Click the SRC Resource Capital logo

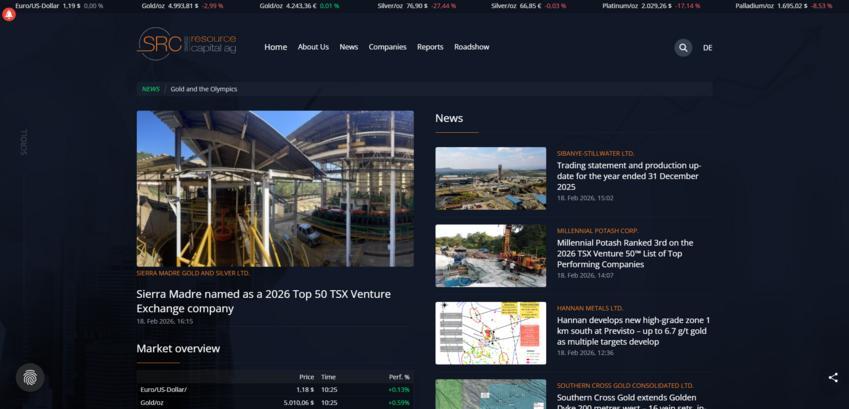pyautogui.click(x=187, y=43)
